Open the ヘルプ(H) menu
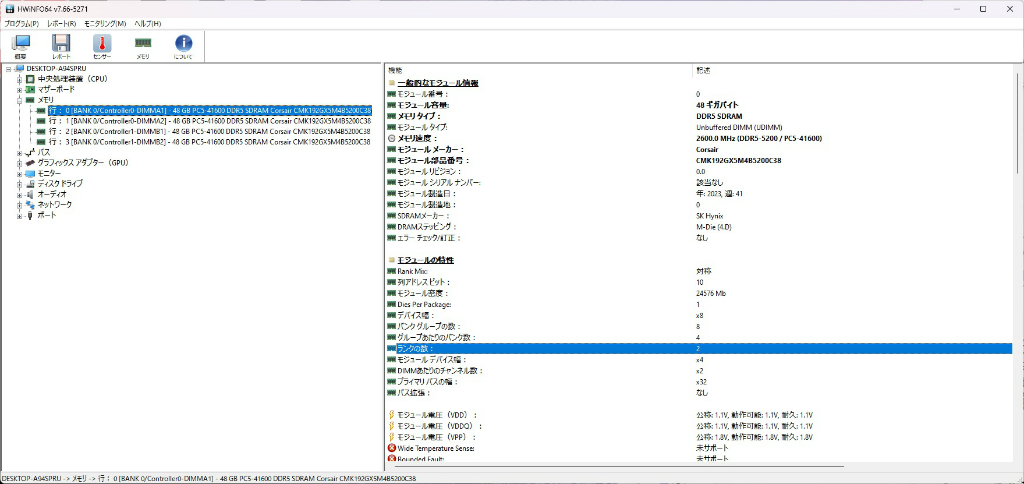Viewport: 1024px width, 484px height. coord(148,24)
